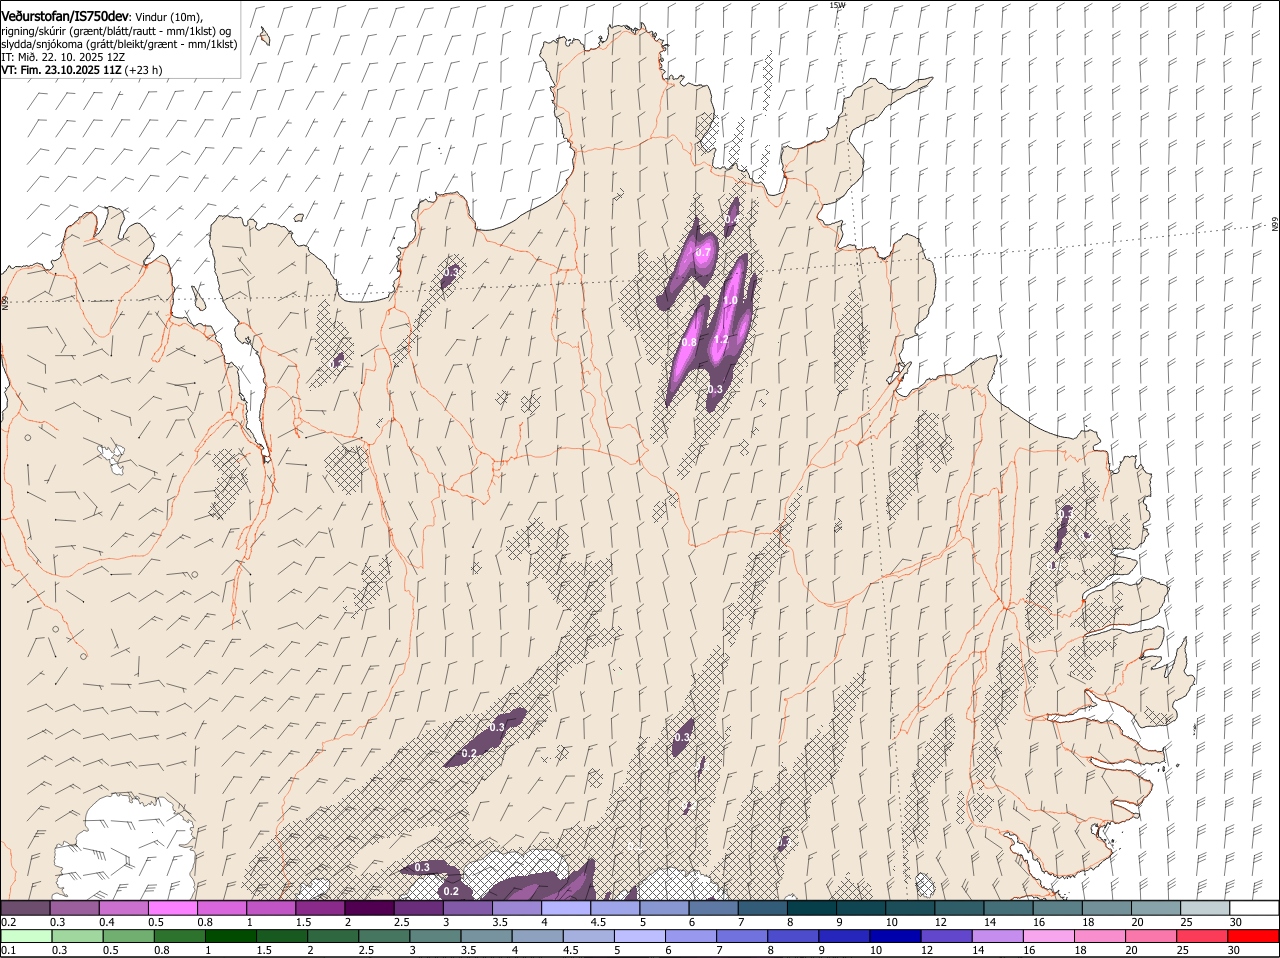Screen dimensions: 1280x958
Task: Click the snow legend swatch labeled 0.8
Action: pos(222,908)
